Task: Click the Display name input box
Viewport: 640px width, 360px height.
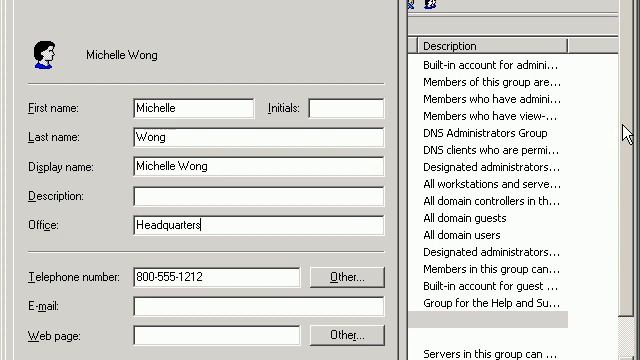Action: pos(258,167)
